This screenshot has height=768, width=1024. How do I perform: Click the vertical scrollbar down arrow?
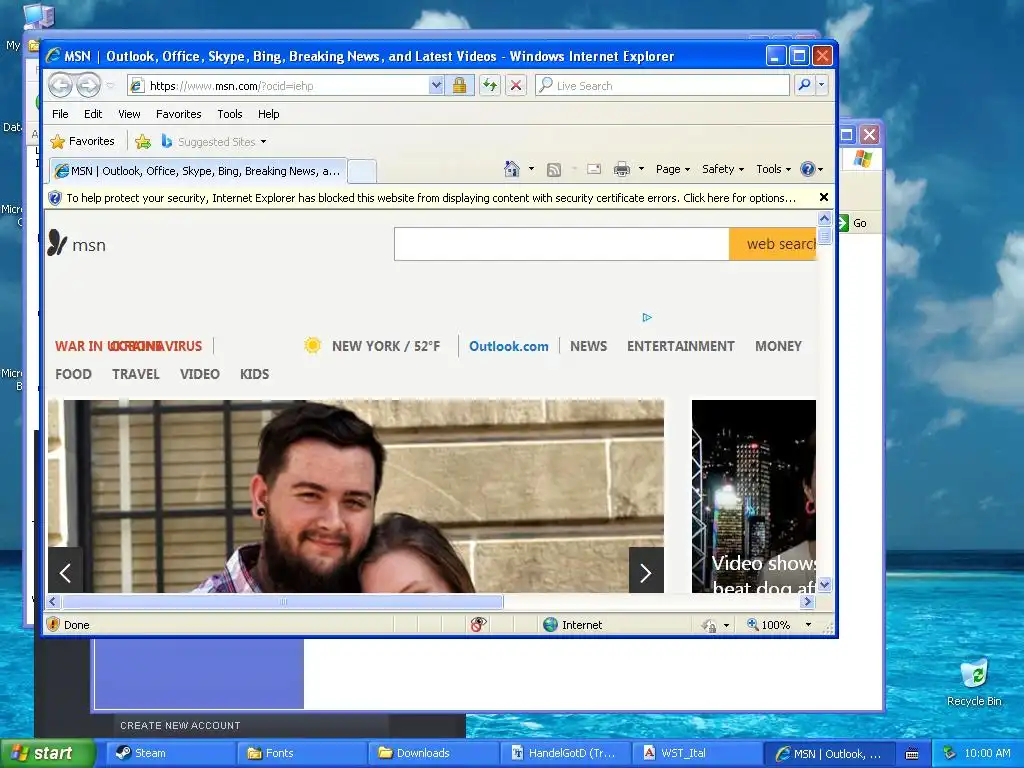pyautogui.click(x=825, y=584)
